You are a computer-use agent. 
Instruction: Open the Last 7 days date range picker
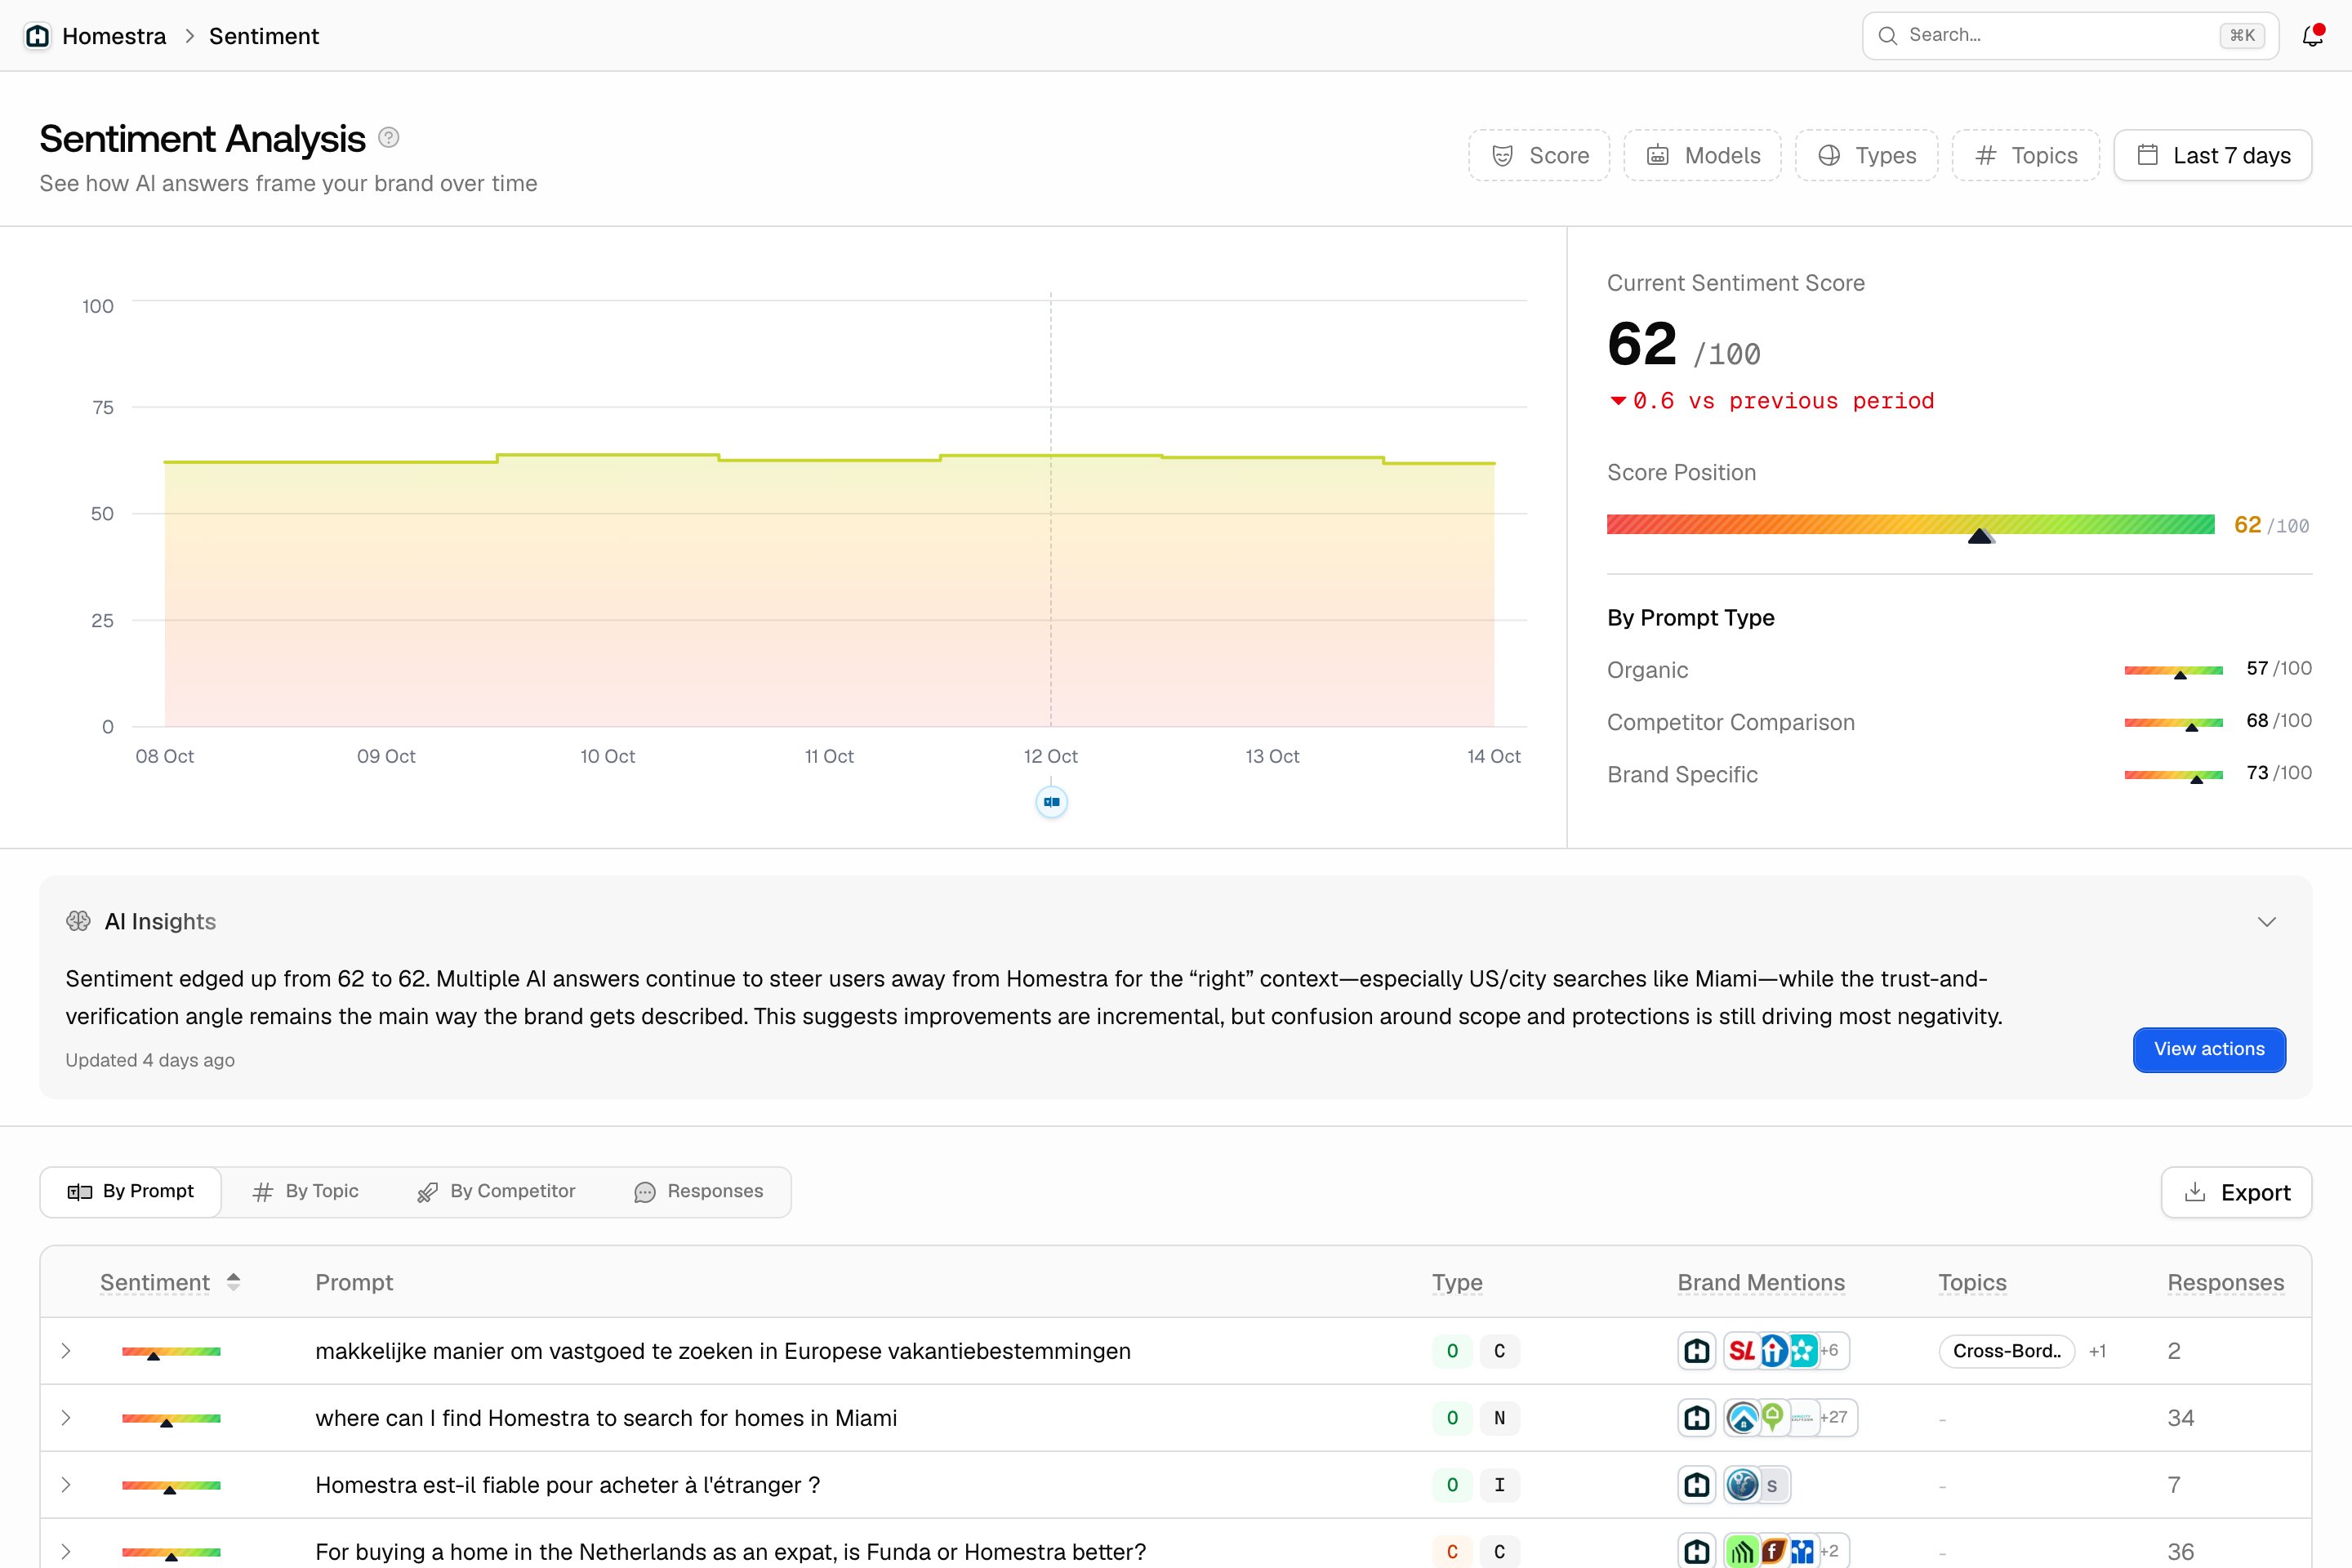click(2213, 155)
